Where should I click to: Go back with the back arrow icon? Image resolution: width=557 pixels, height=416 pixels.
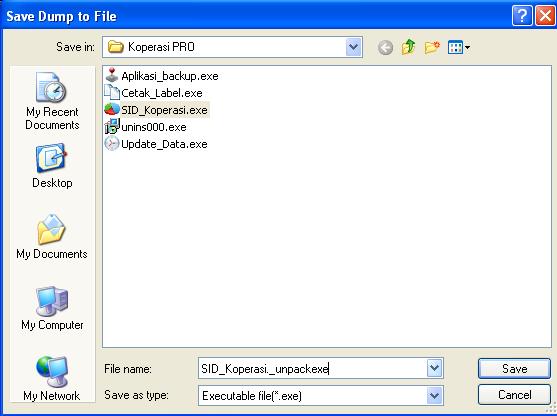(385, 47)
